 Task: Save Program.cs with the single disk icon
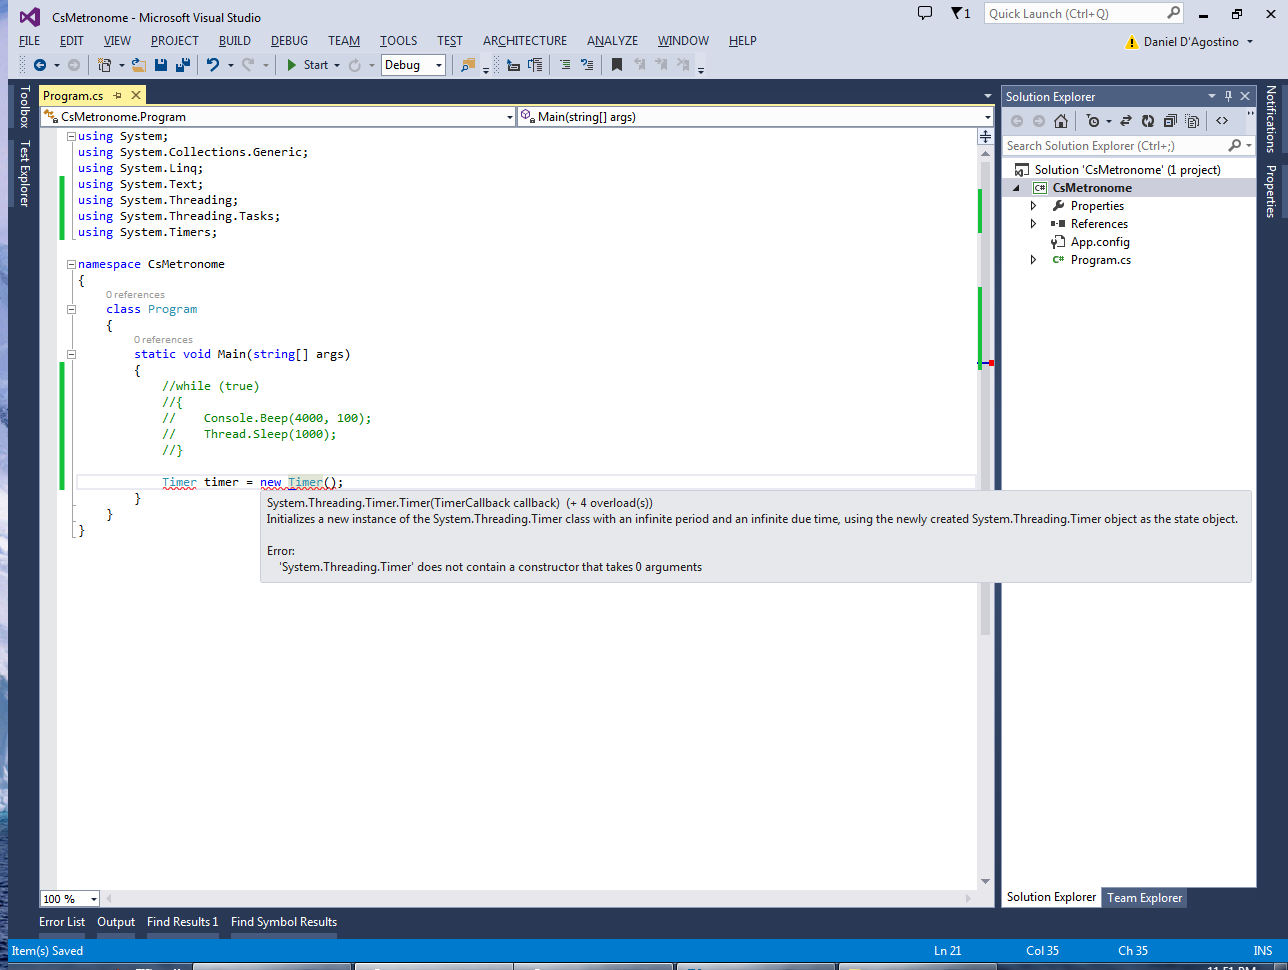click(x=161, y=65)
